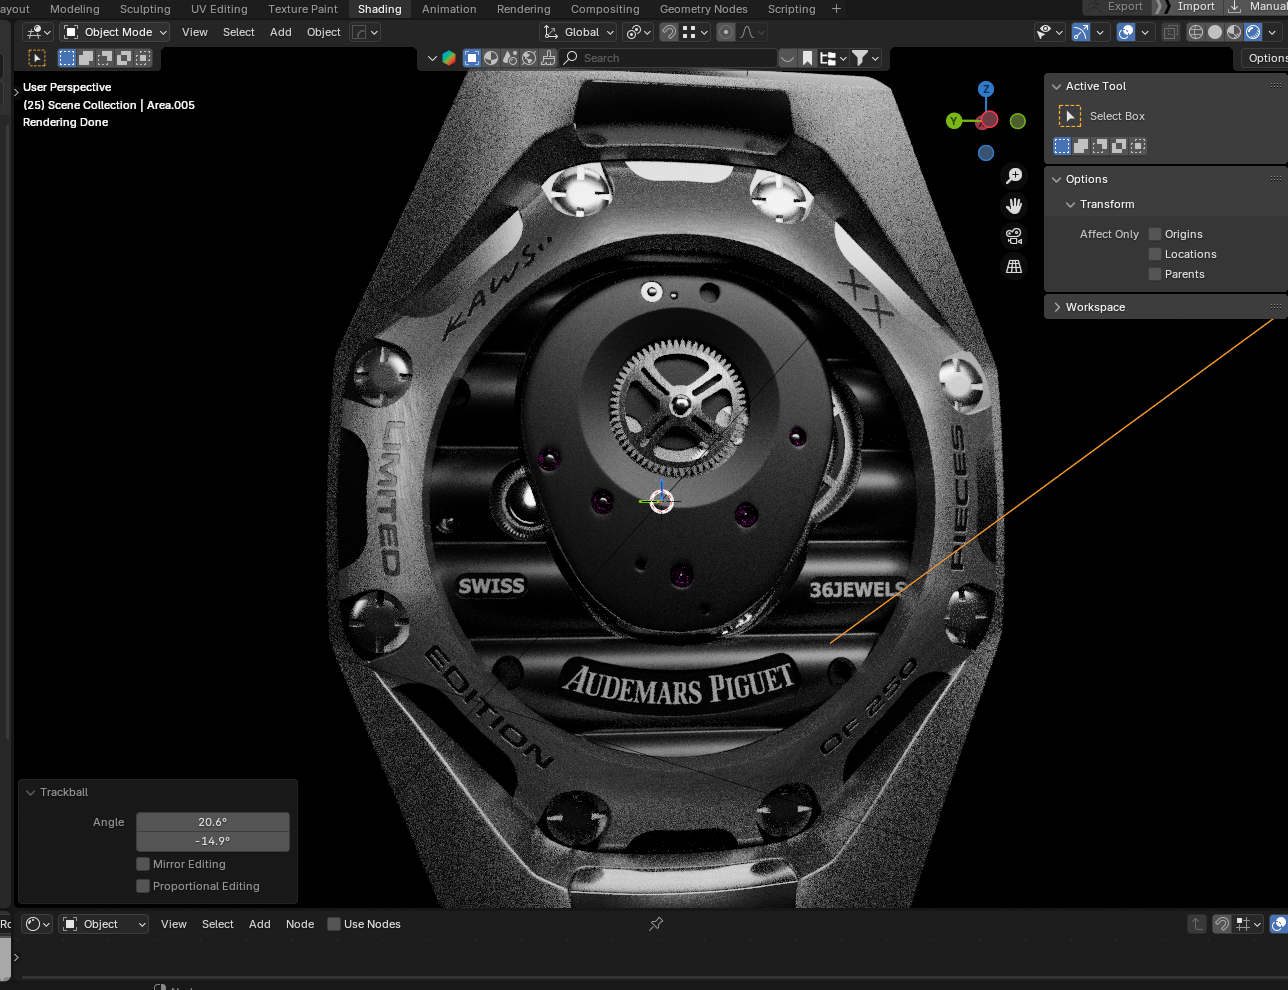Enable Affect Only Locations checkbox
Screen dimensions: 1288x990
pos(1155,254)
